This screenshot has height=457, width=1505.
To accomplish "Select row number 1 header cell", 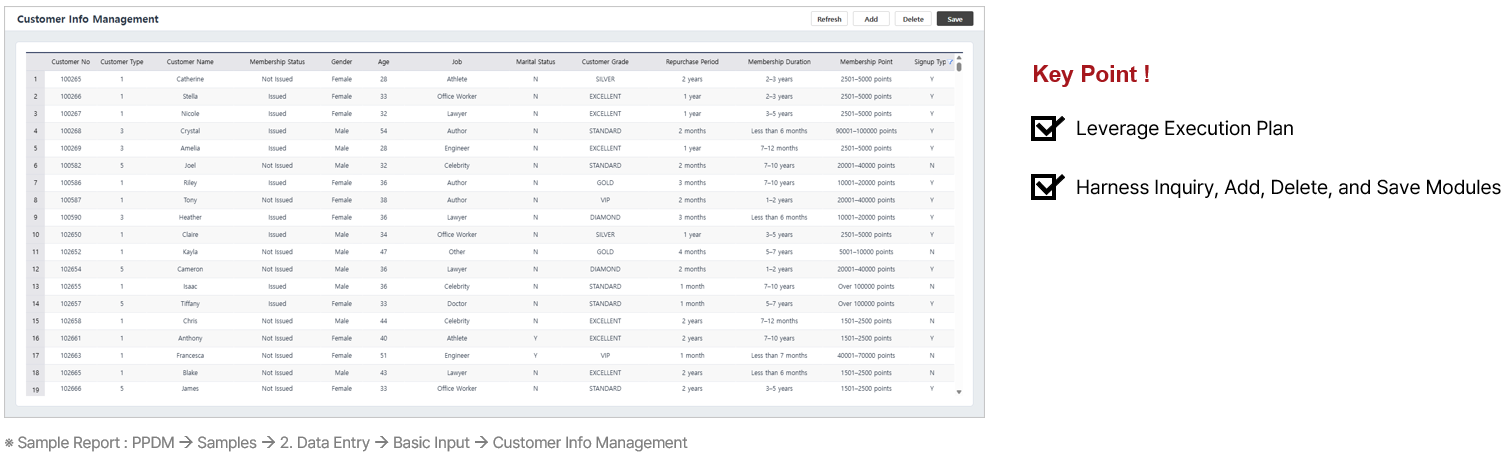I will (36, 79).
